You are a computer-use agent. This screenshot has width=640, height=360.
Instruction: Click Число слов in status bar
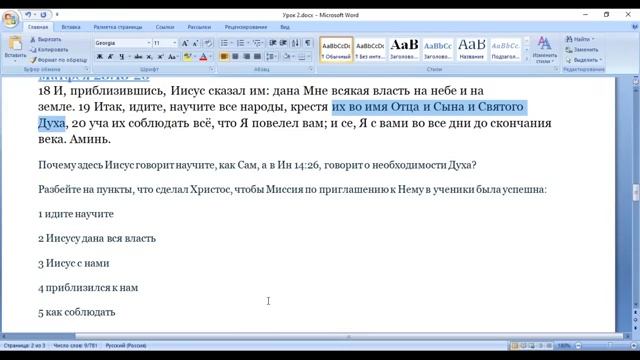coord(76,346)
